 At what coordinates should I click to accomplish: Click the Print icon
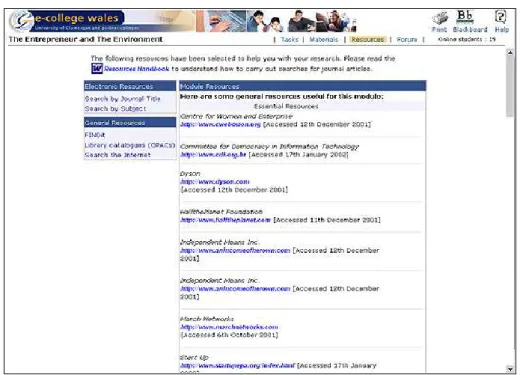click(439, 19)
